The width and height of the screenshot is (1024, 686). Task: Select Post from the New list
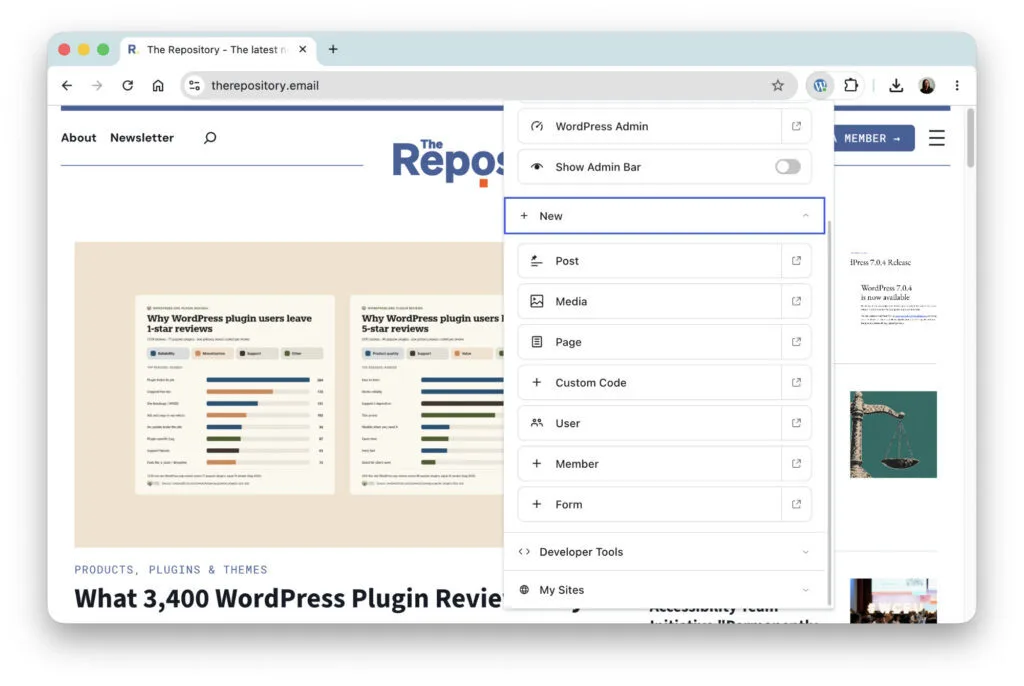(x=650, y=261)
